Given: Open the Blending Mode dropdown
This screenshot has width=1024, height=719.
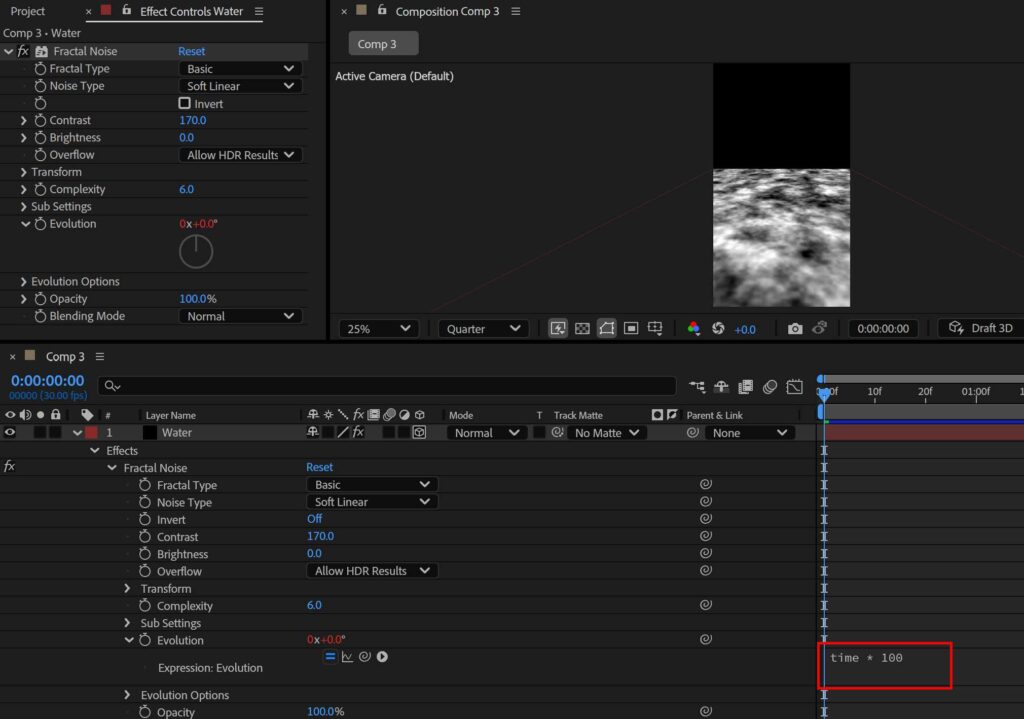Looking at the screenshot, I should click(240, 316).
